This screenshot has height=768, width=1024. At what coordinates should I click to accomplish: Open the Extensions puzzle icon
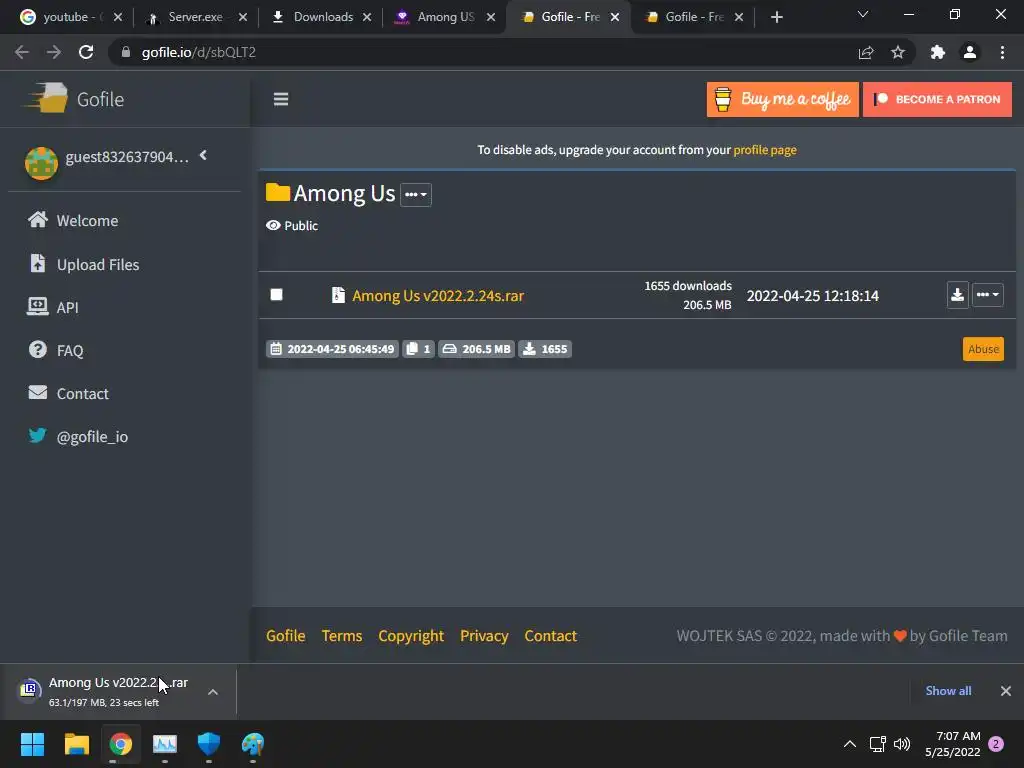click(938, 52)
